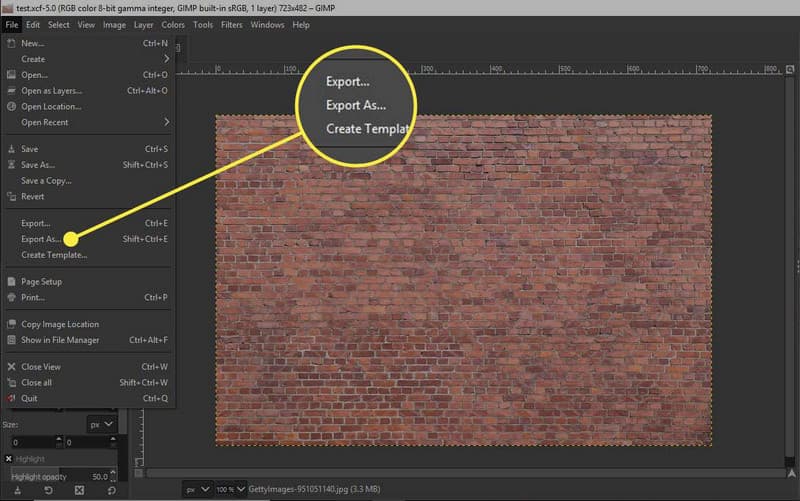Screen dimensions: 800x501
Task: Choose Open... from the File menu
Action: 88,75
